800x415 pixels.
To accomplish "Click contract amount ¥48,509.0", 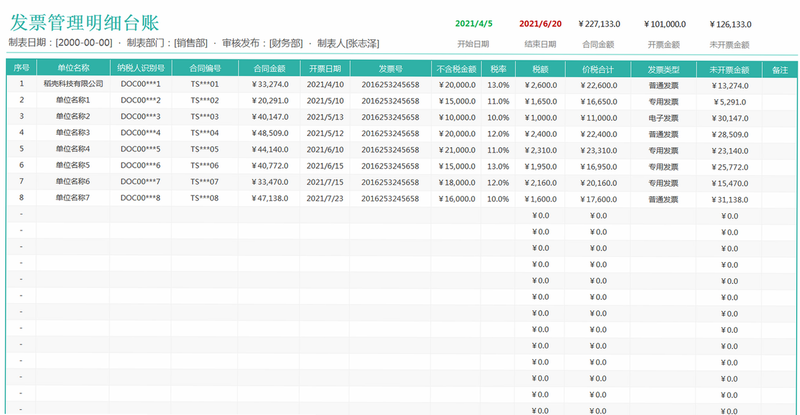I will tap(270, 133).
